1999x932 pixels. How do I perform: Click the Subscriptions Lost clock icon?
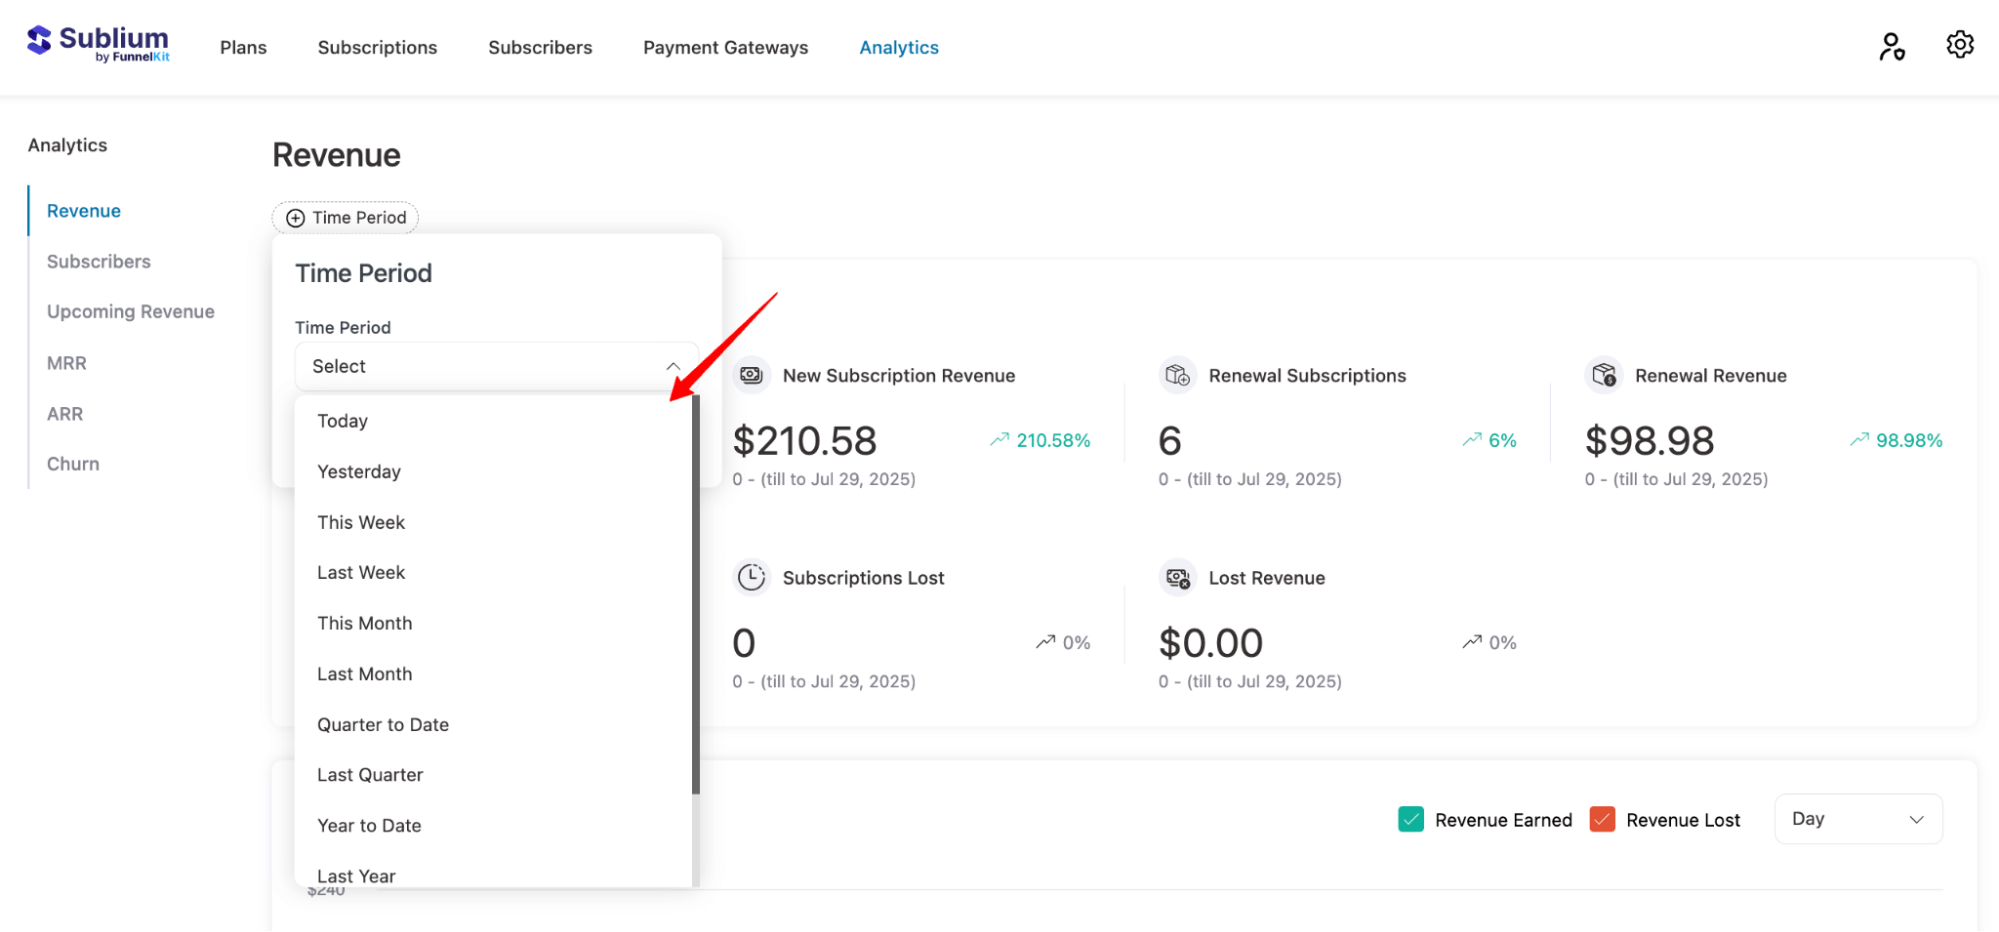coord(751,578)
